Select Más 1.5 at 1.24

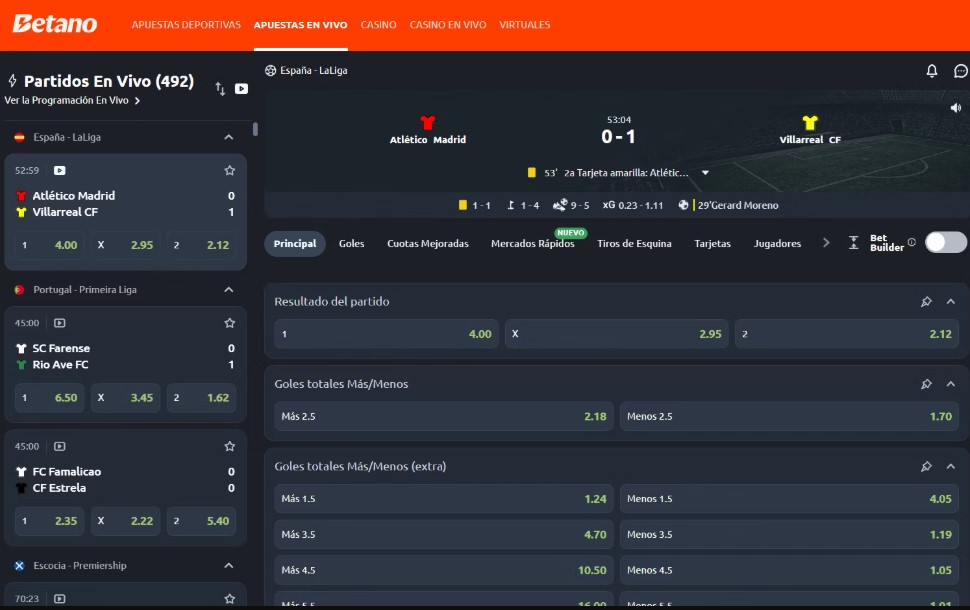[x=444, y=499]
